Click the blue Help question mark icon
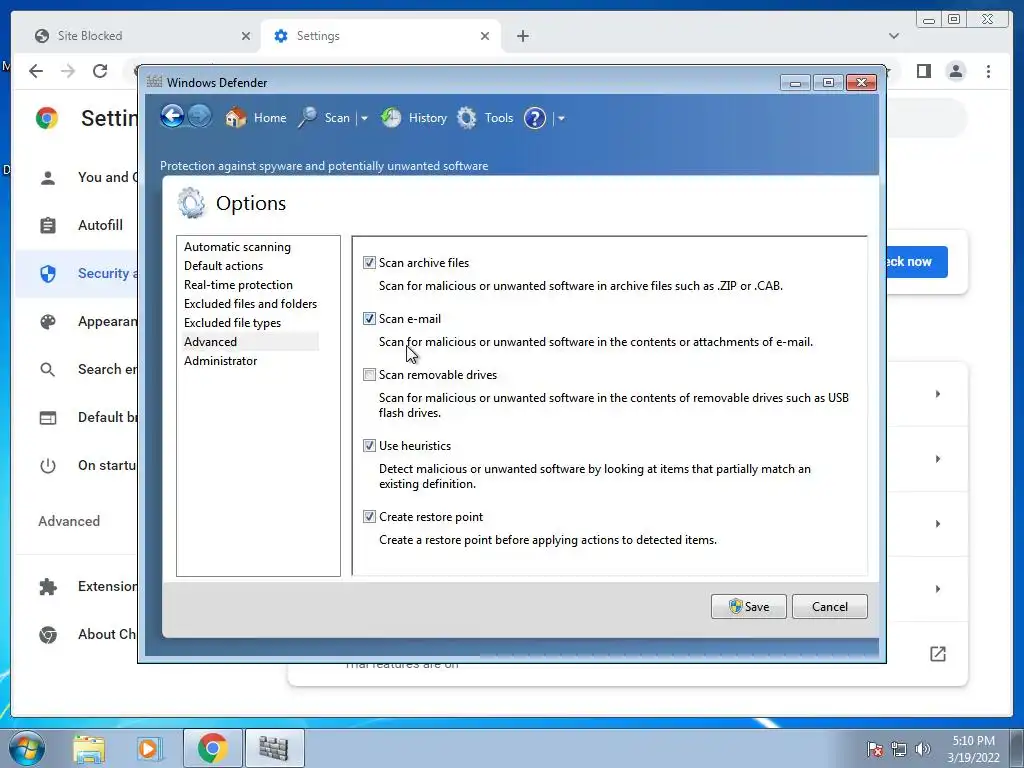This screenshot has height=768, width=1024. coord(535,118)
